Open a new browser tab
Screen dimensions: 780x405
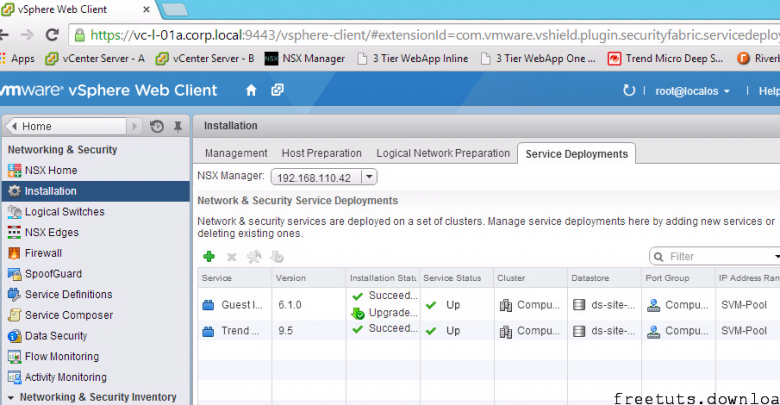(175, 9)
